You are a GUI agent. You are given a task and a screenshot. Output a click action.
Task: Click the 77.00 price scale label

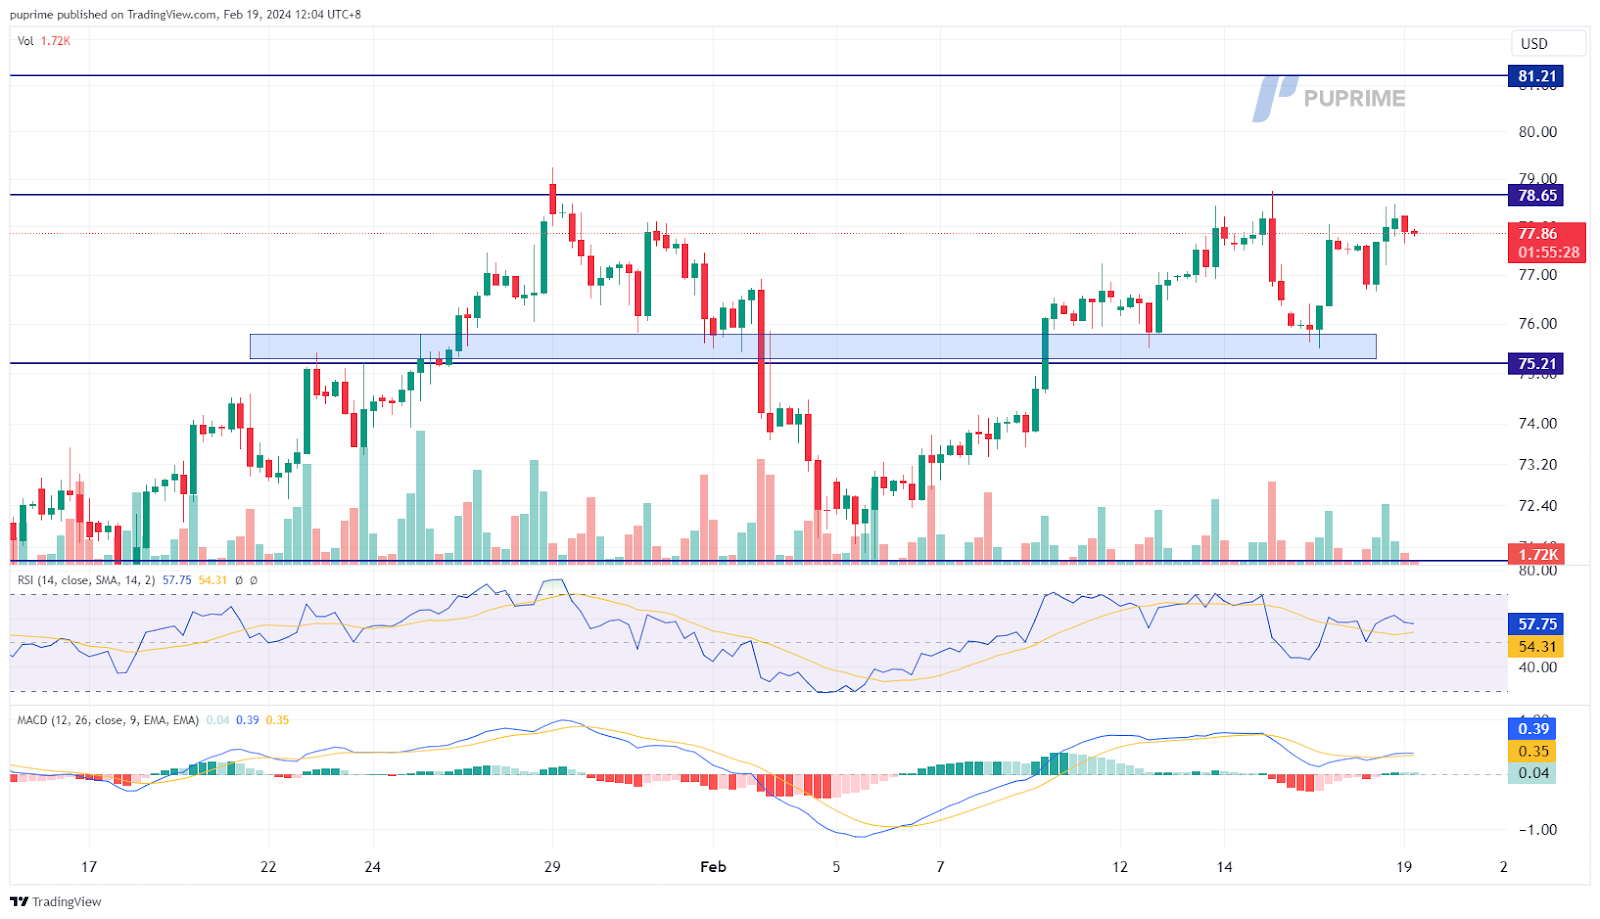click(x=1538, y=274)
